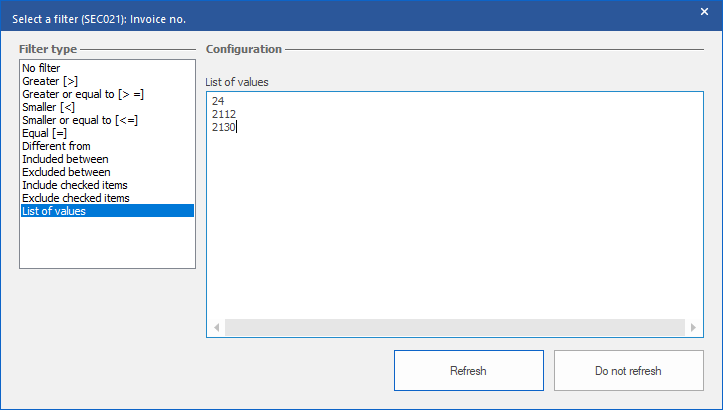This screenshot has height=410, width=723.
Task: Click value 2112 in the list of values
Action: click(224, 114)
